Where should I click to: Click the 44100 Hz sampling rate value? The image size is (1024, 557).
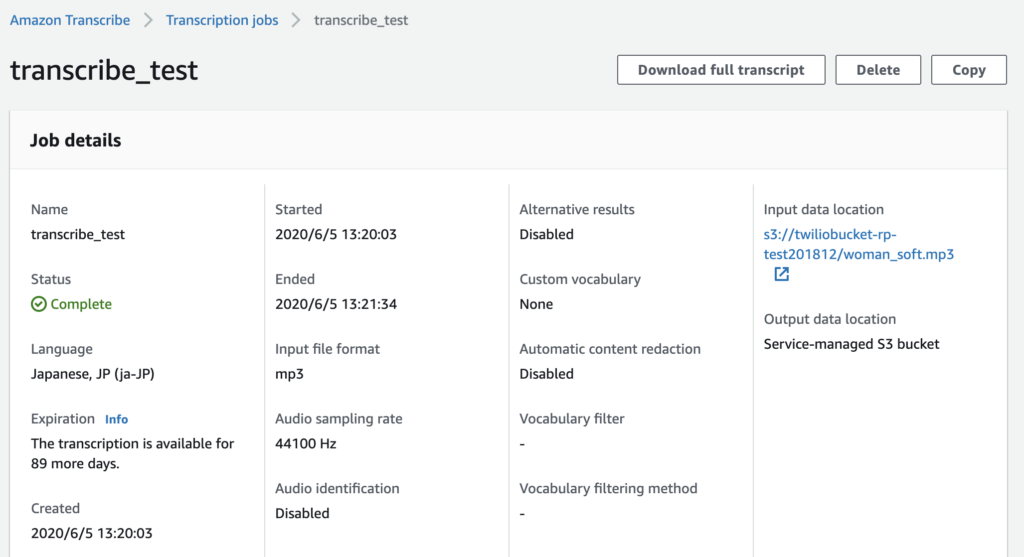pos(306,444)
